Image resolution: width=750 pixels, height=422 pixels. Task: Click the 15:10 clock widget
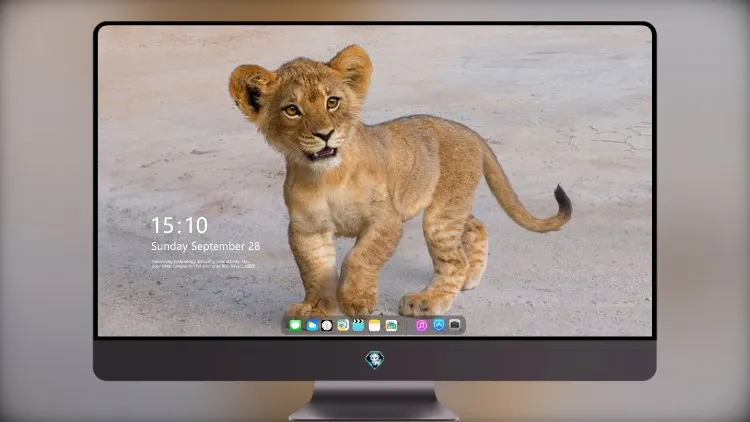tap(179, 225)
